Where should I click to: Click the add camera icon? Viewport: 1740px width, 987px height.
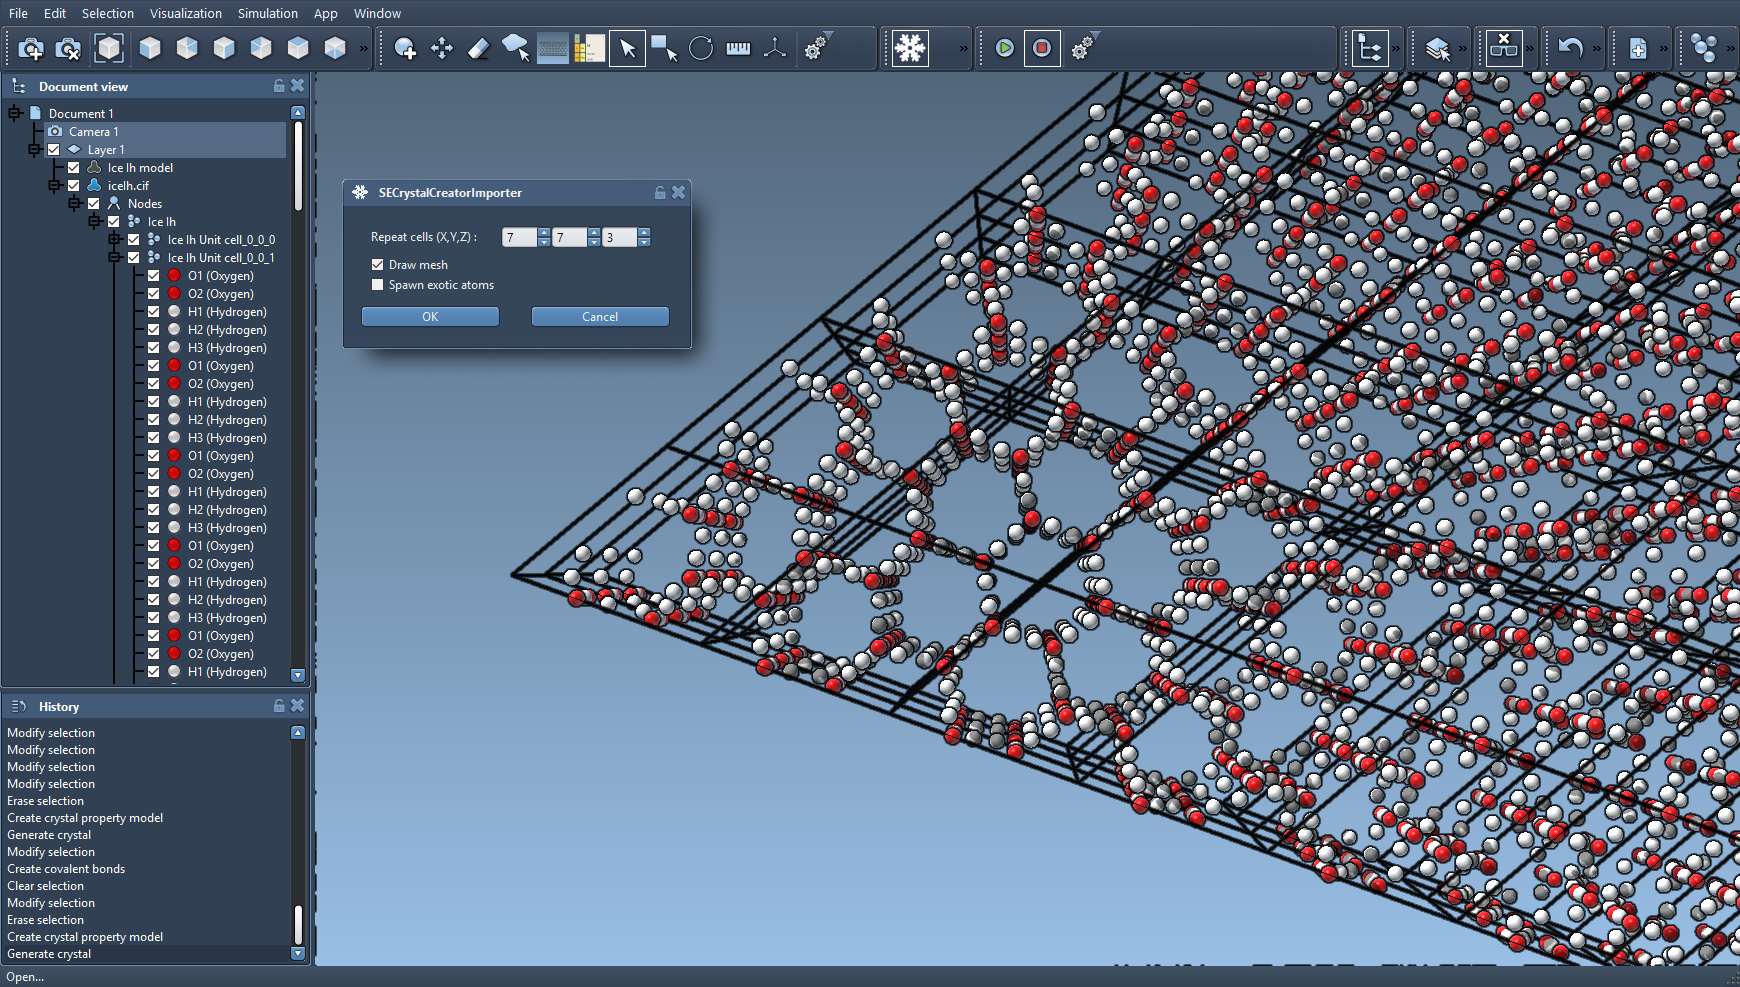[x=31, y=48]
